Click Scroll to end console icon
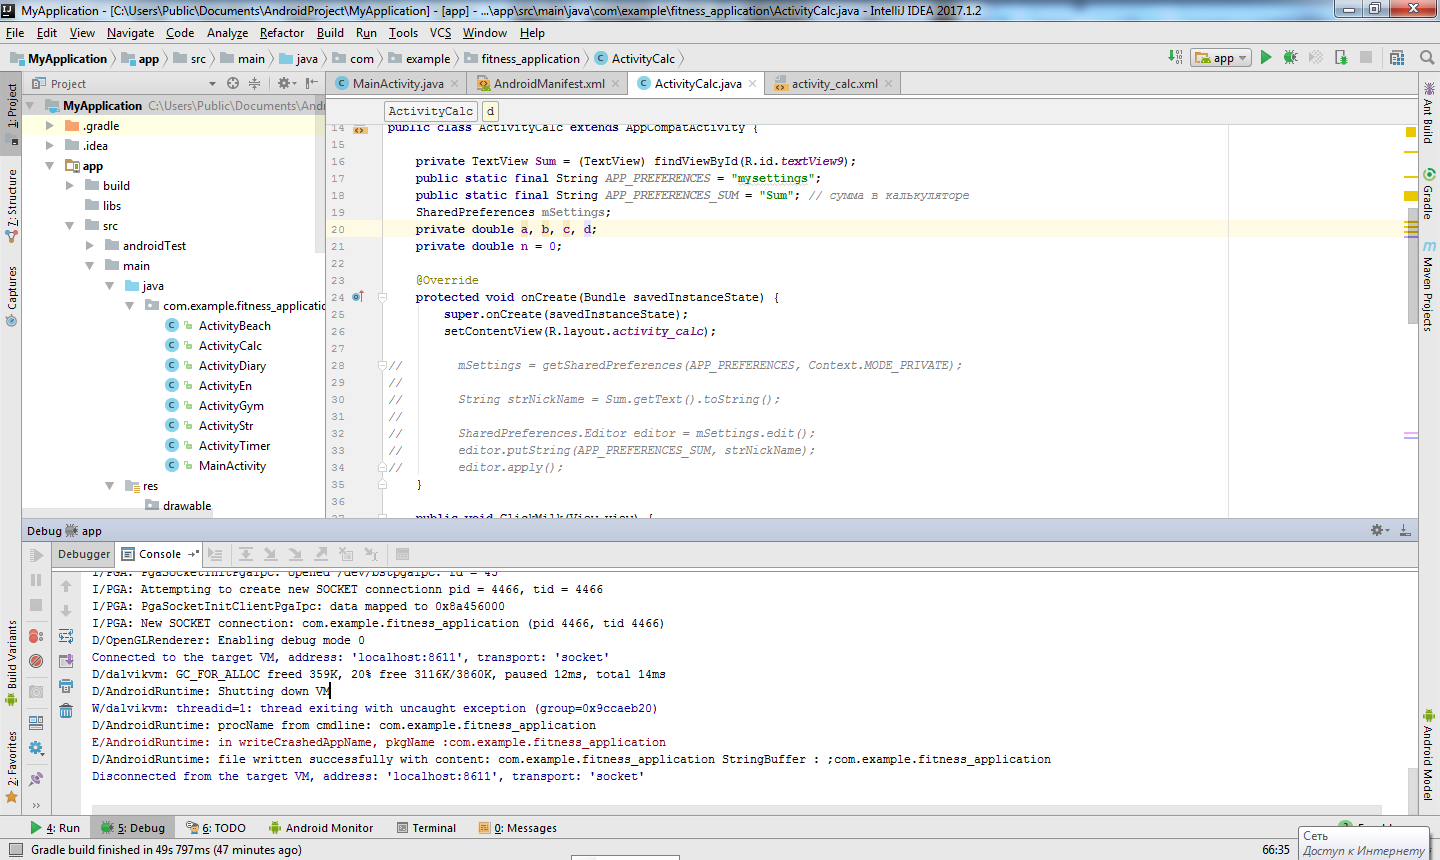This screenshot has height=860, width=1440. (x=66, y=661)
